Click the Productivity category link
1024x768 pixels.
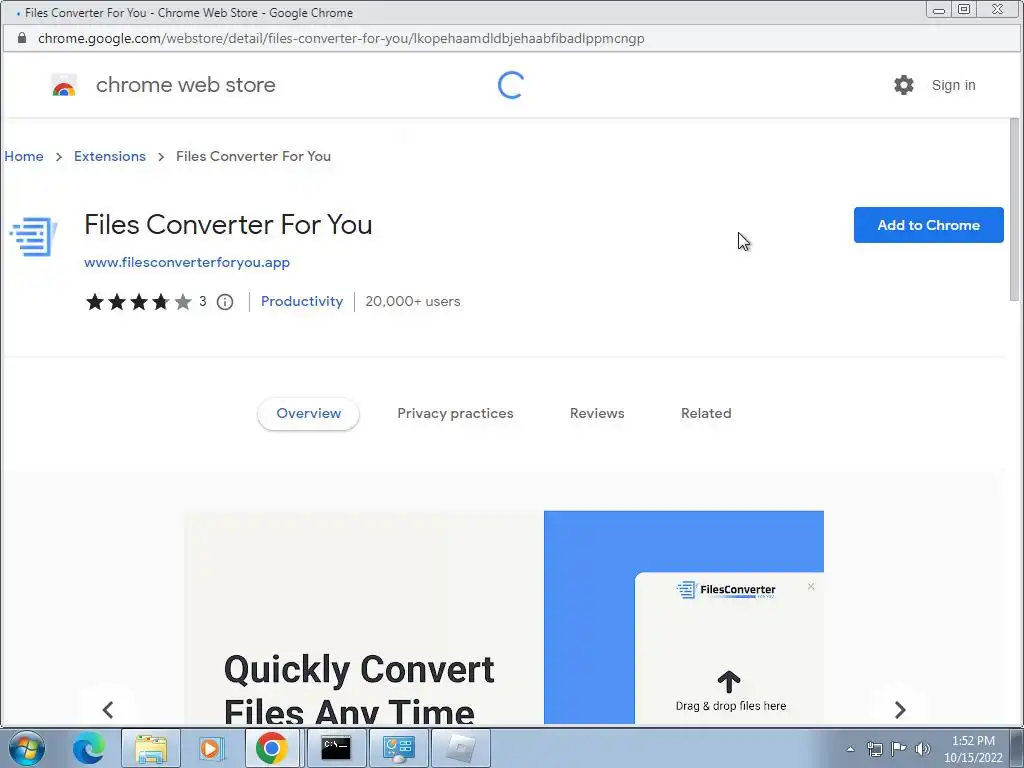point(302,301)
